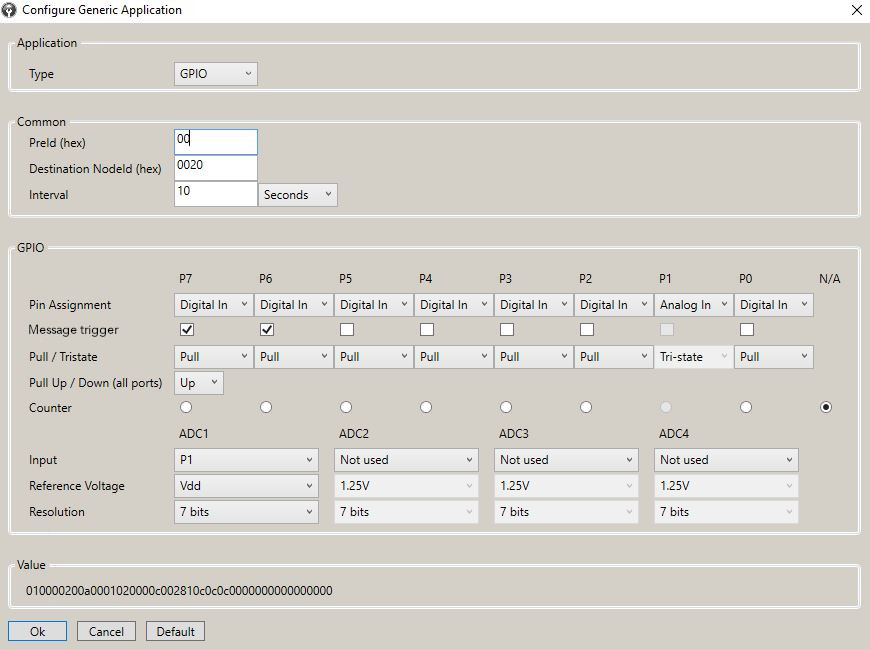Select the N/A Counter radio button

click(826, 407)
